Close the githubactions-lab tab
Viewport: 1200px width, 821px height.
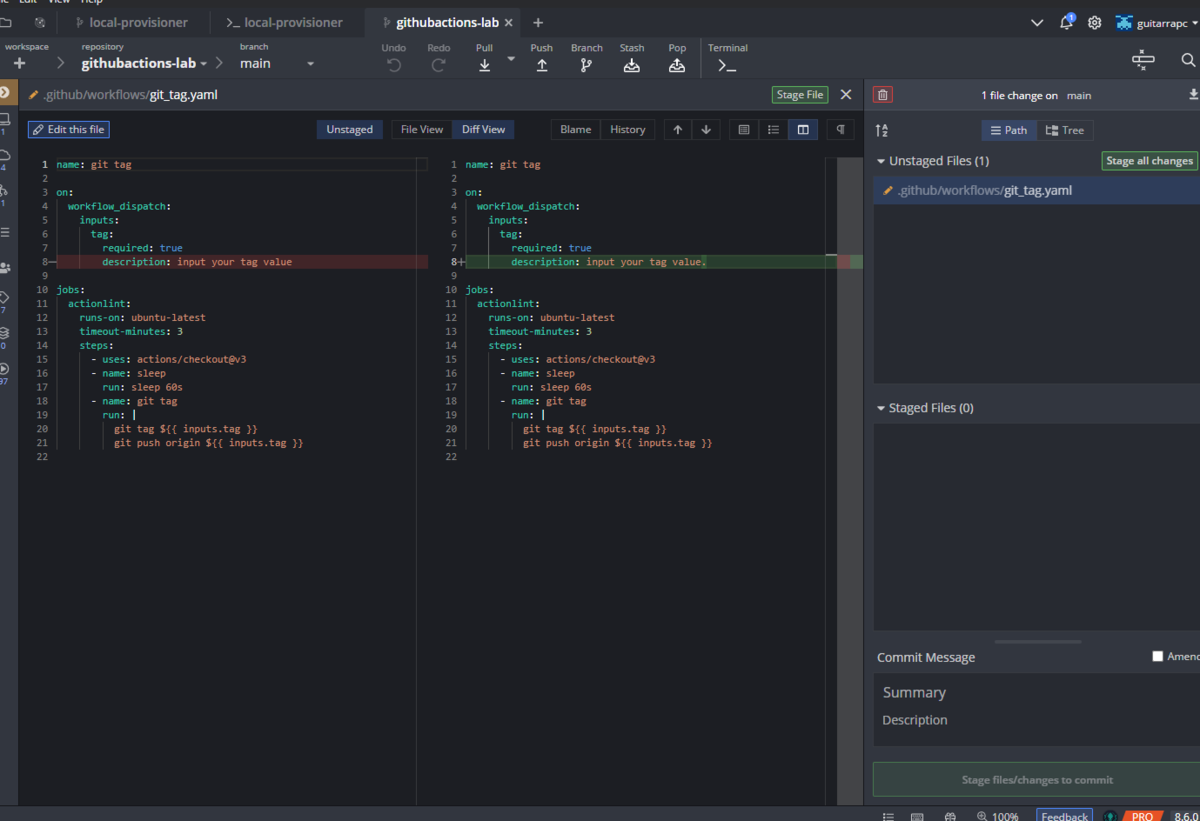pyautogui.click(x=509, y=22)
